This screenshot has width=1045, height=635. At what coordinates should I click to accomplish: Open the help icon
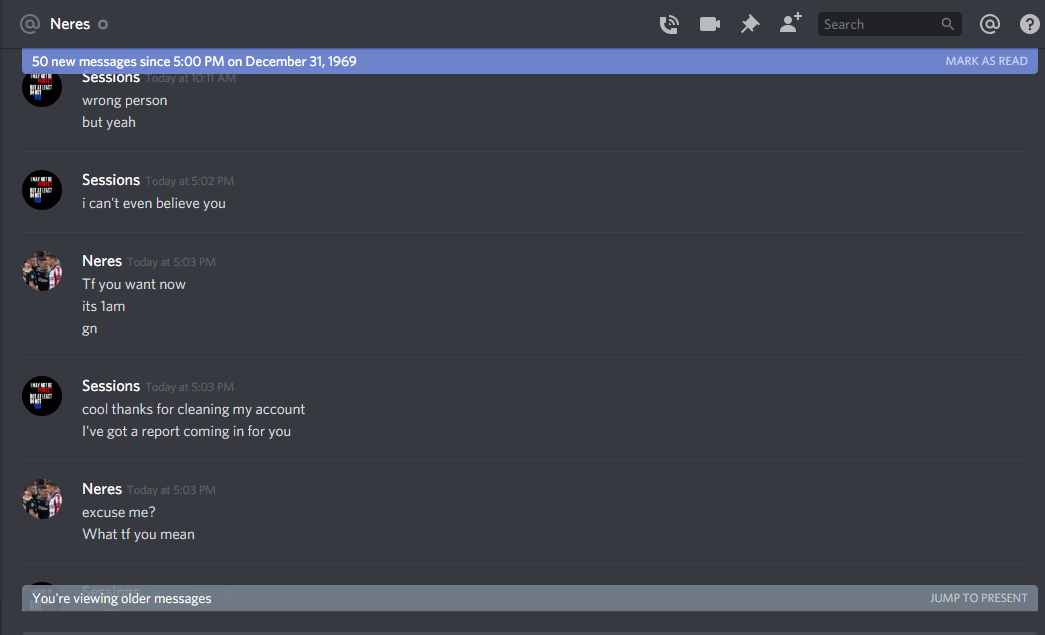click(x=1030, y=25)
